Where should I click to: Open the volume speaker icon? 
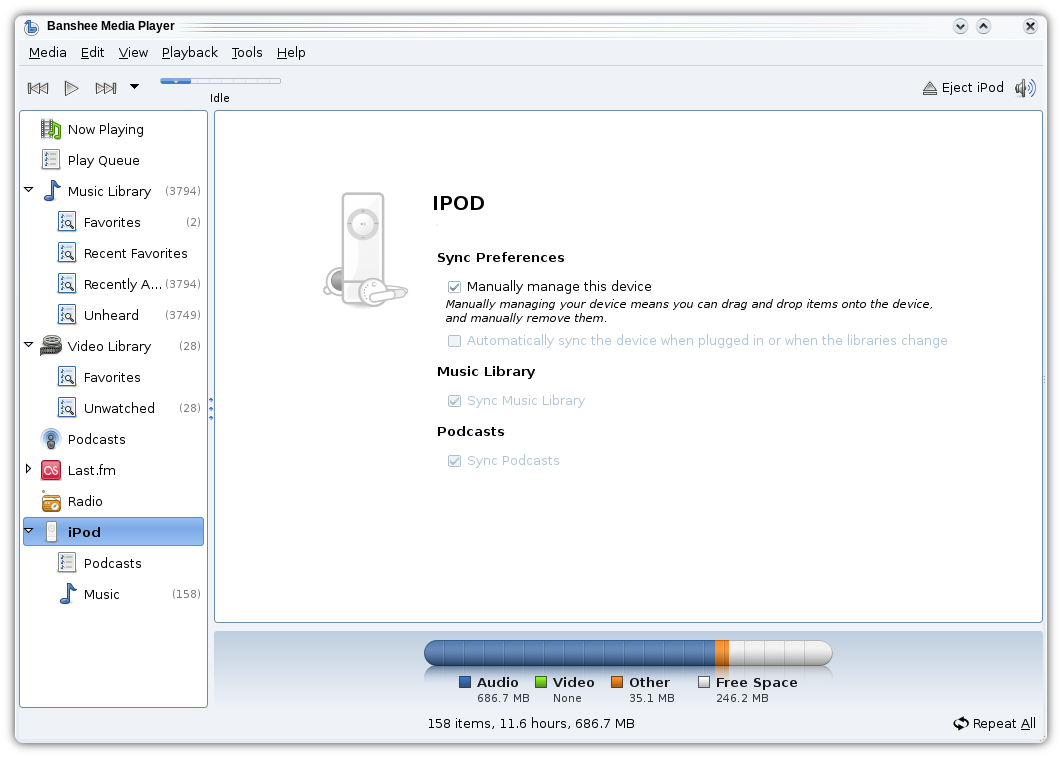(1025, 88)
